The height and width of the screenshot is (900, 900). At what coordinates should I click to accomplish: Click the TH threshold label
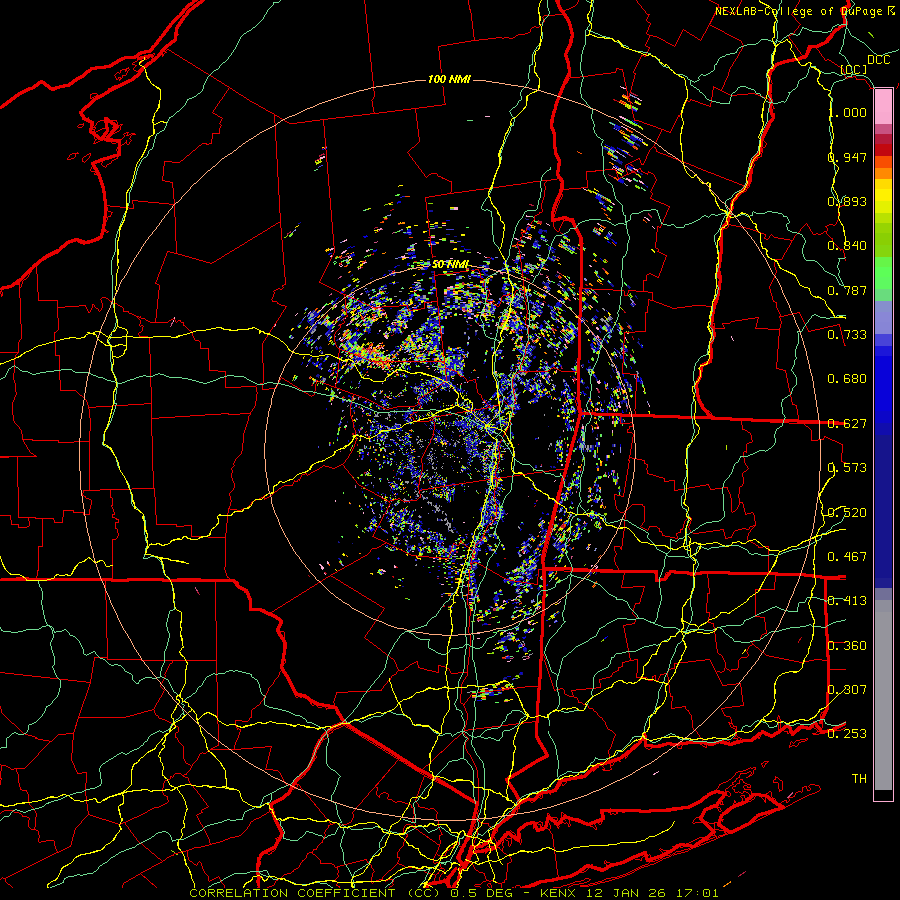859,779
